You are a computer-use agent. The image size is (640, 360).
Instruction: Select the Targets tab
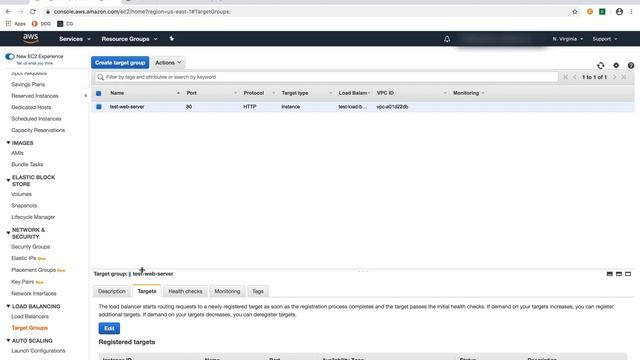(x=147, y=291)
